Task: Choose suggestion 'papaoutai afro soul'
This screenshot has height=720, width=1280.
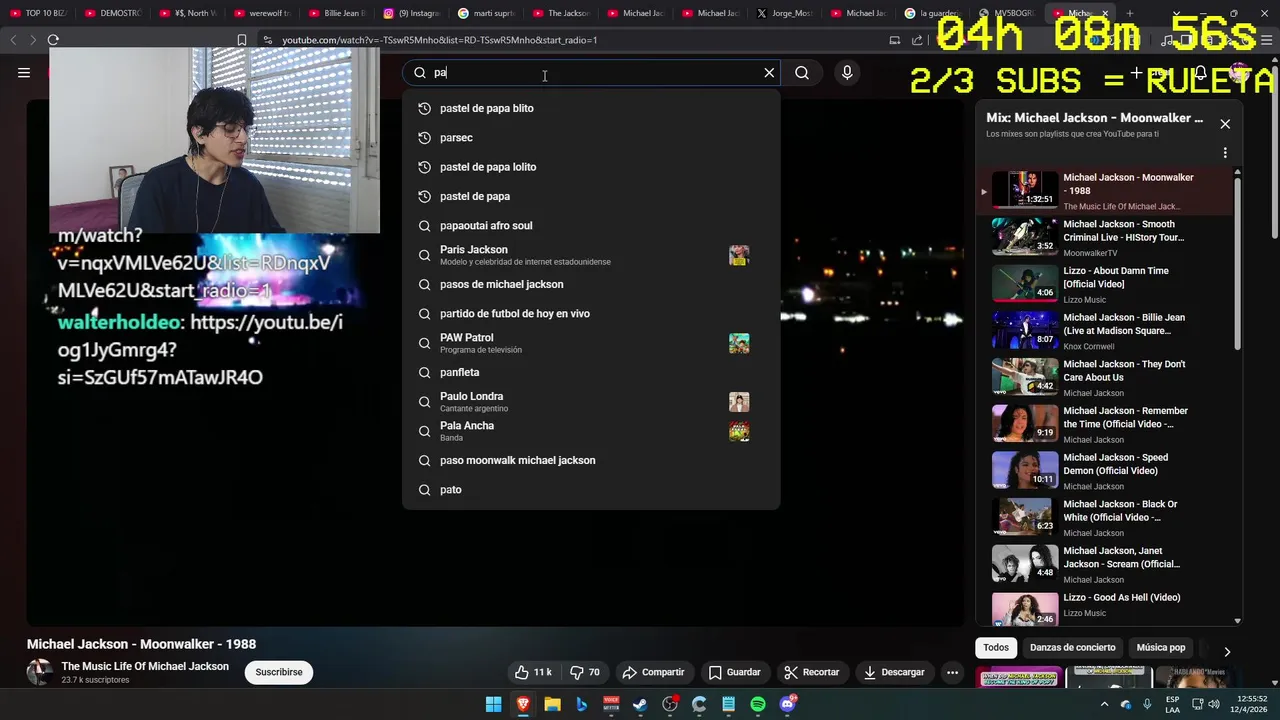Action: pos(590,226)
